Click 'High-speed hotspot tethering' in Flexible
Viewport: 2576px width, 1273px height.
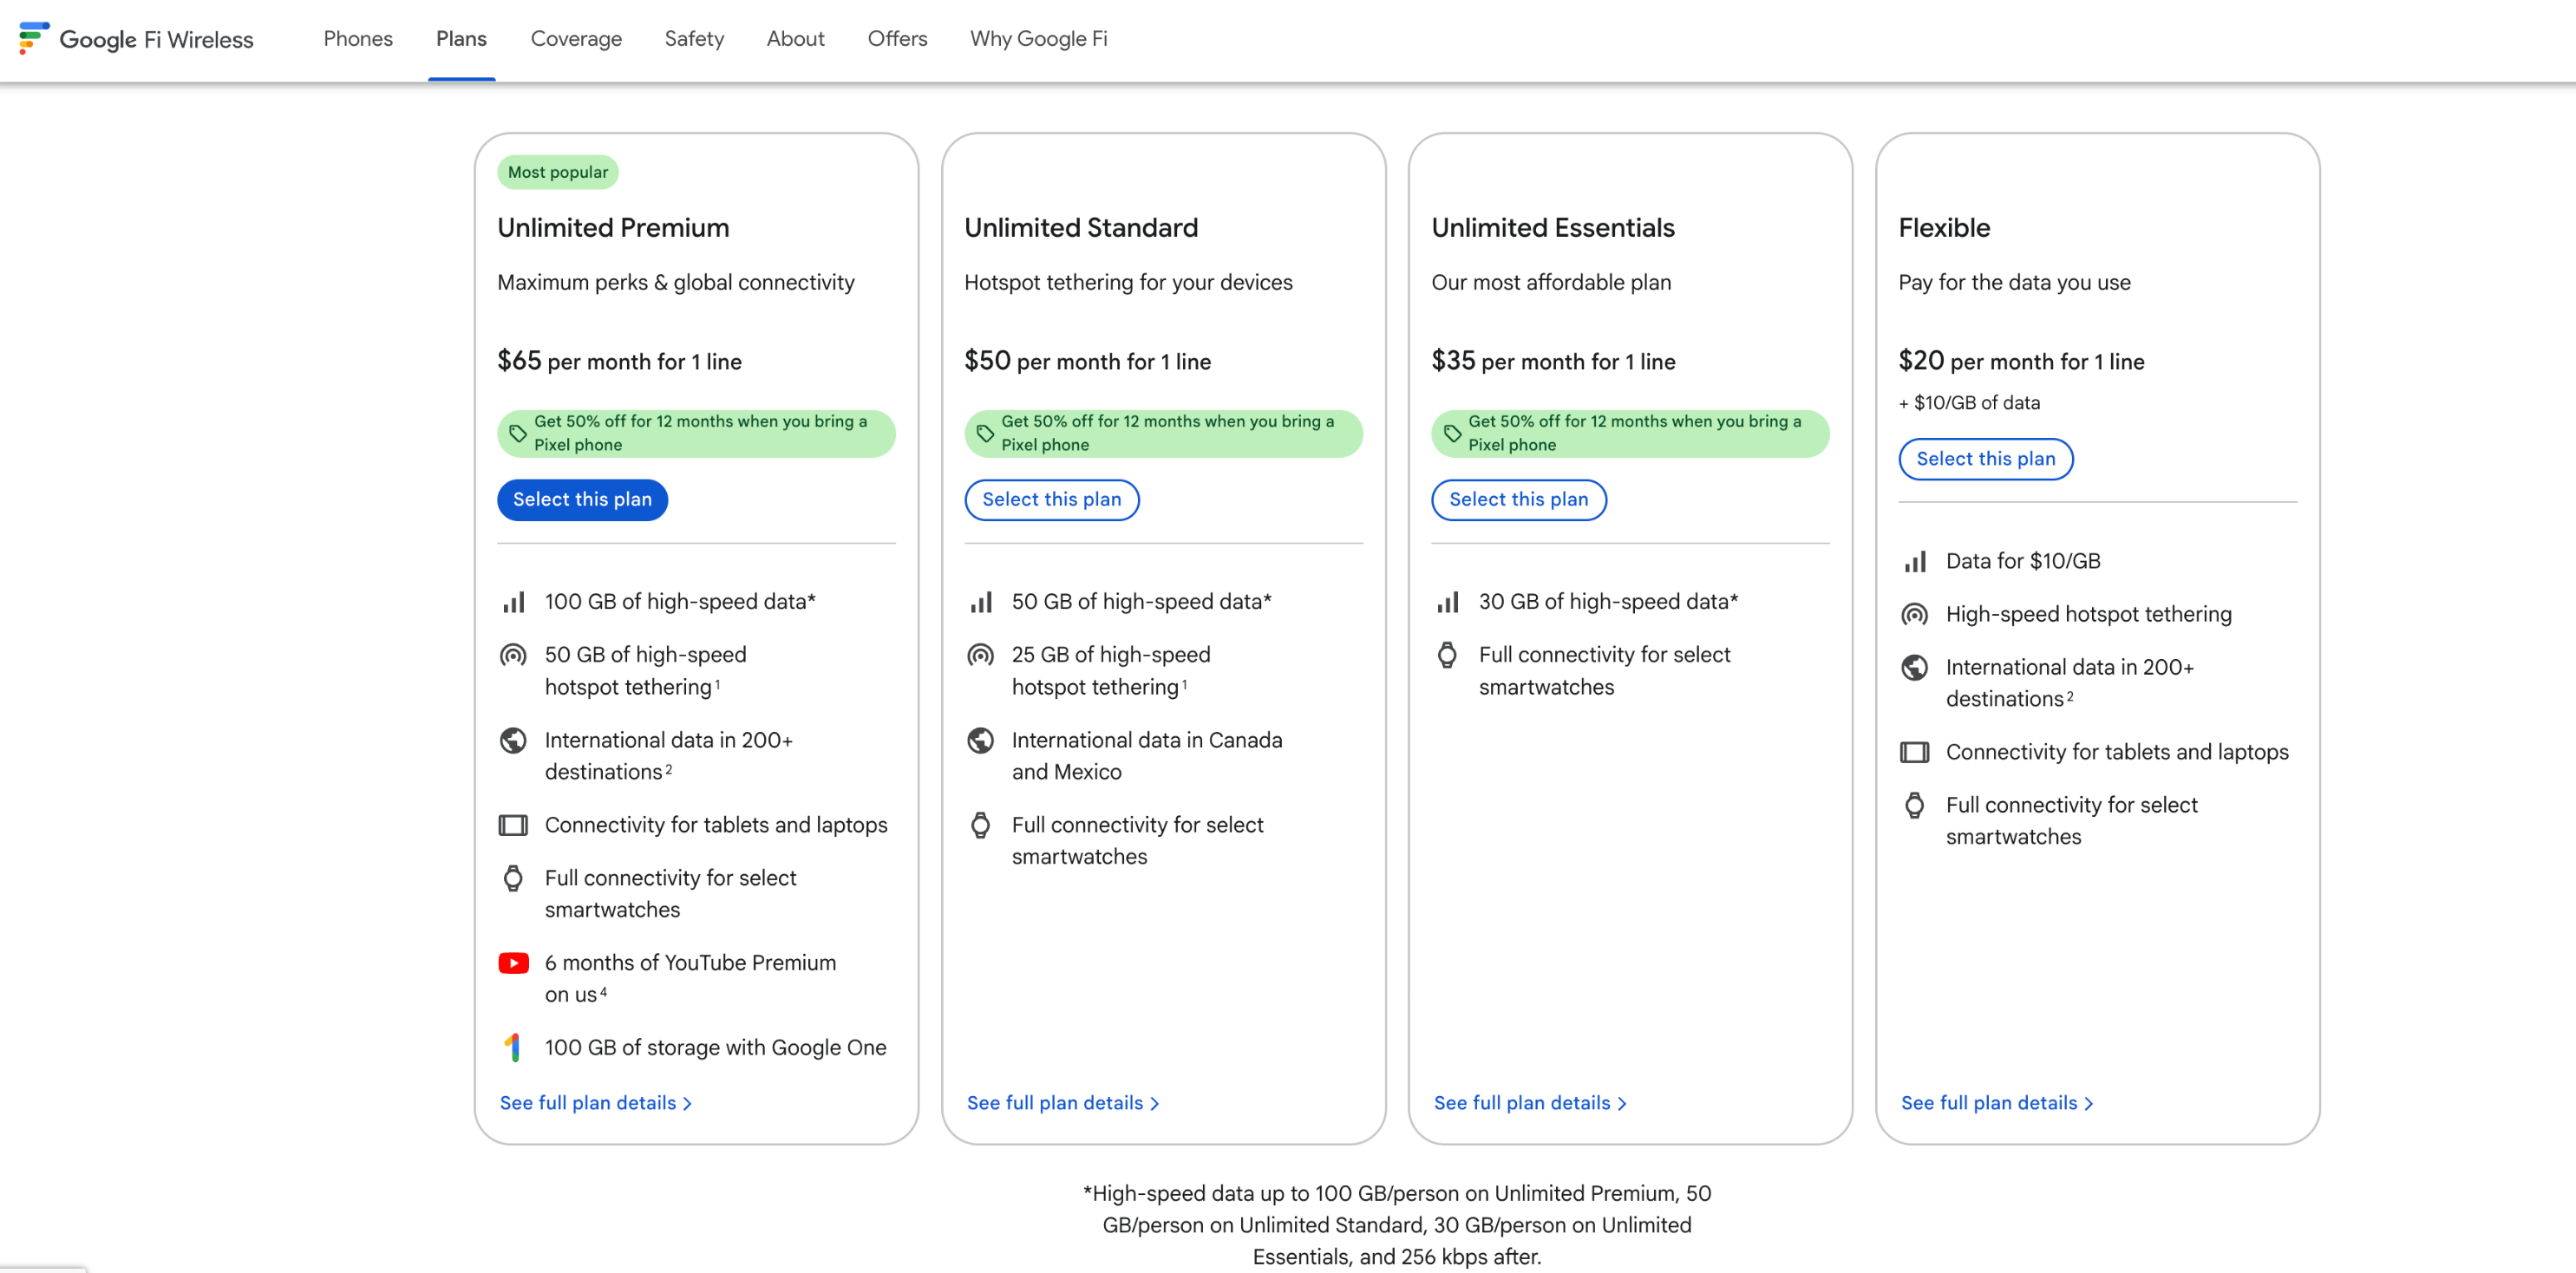2088,614
